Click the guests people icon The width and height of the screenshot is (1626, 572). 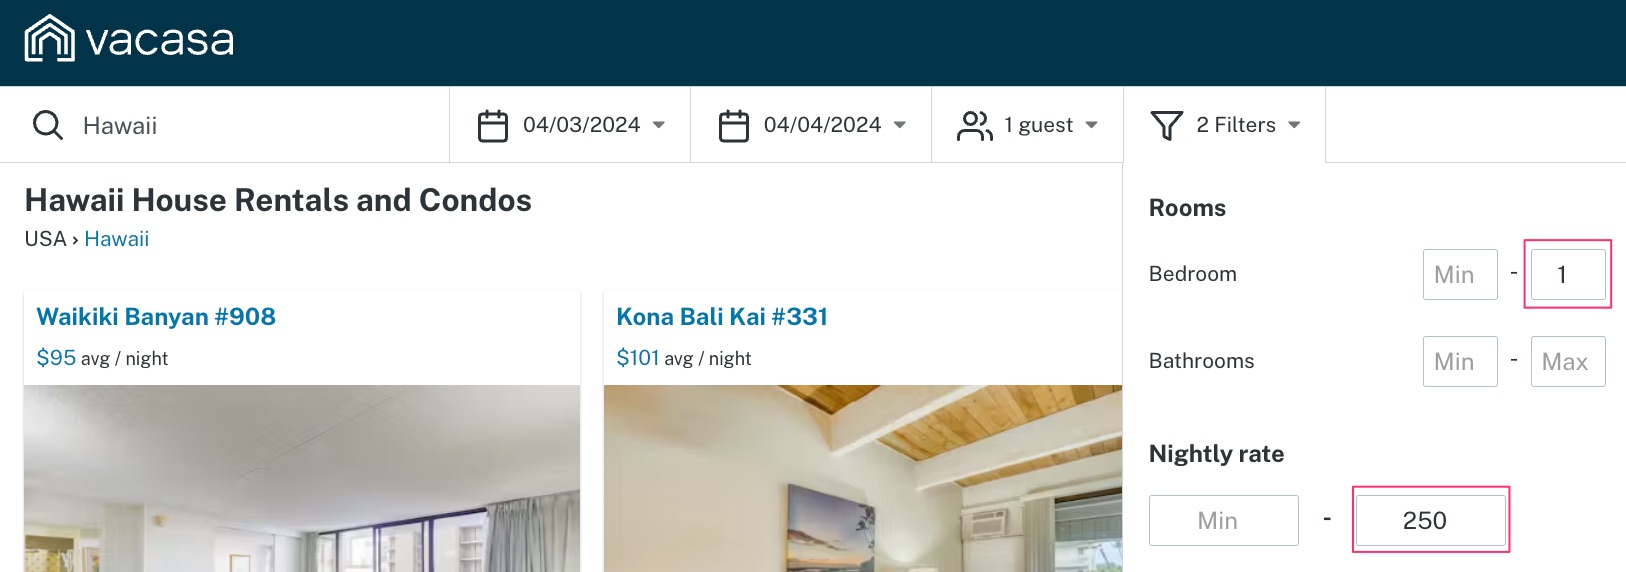(975, 126)
